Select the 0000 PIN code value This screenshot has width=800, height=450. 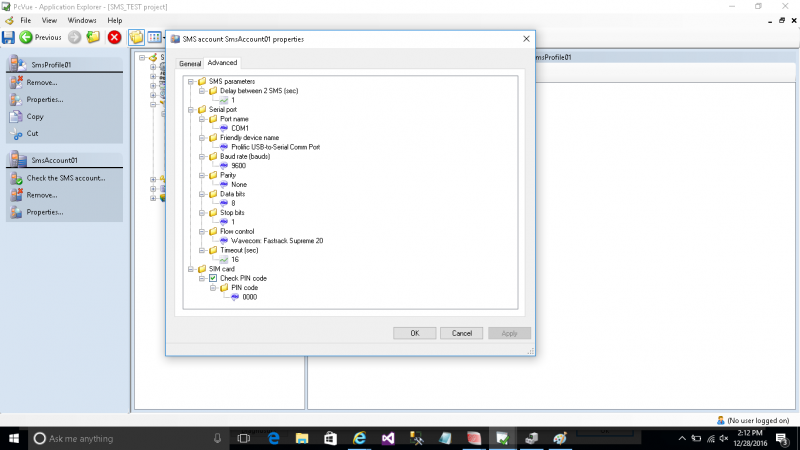(x=249, y=297)
